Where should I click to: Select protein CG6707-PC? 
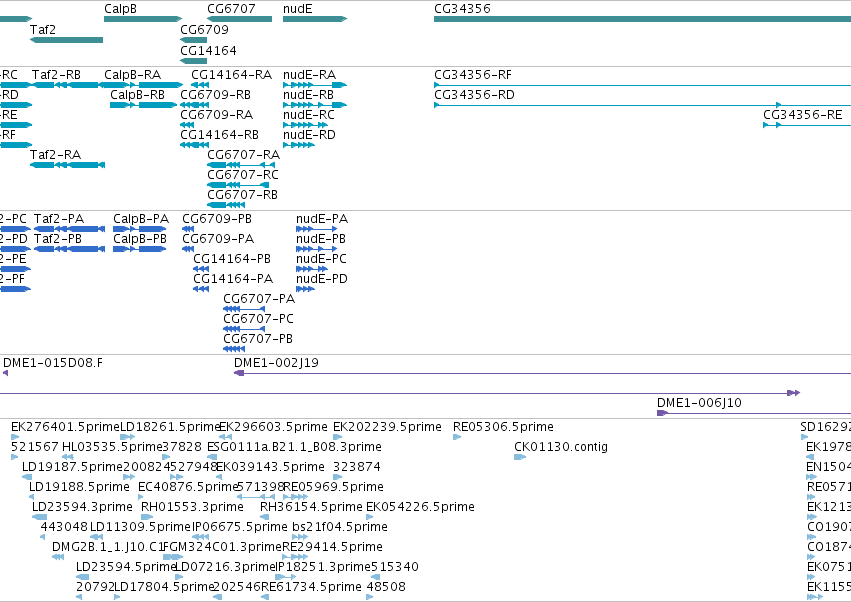click(258, 319)
